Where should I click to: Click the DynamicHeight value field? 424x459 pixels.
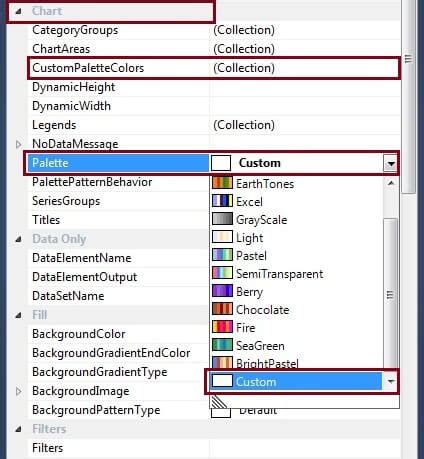[x=305, y=87]
